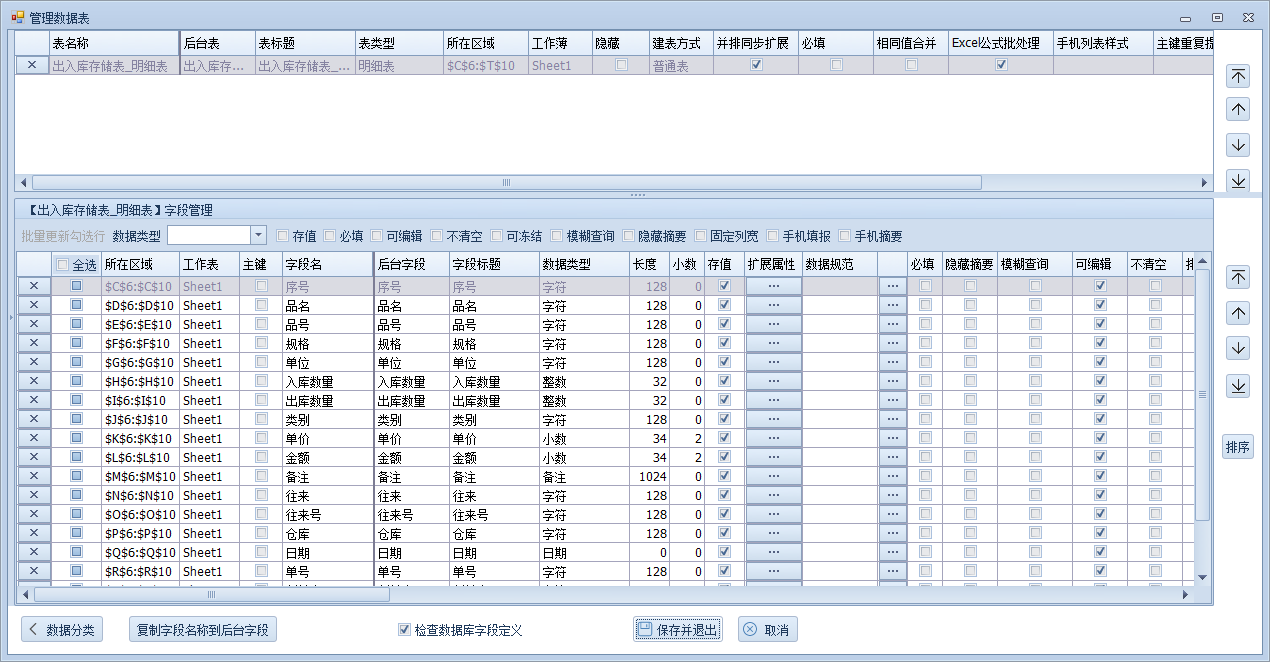The image size is (1270, 662).
Task: Click the field list vertical scrollbar
Action: [1202, 420]
